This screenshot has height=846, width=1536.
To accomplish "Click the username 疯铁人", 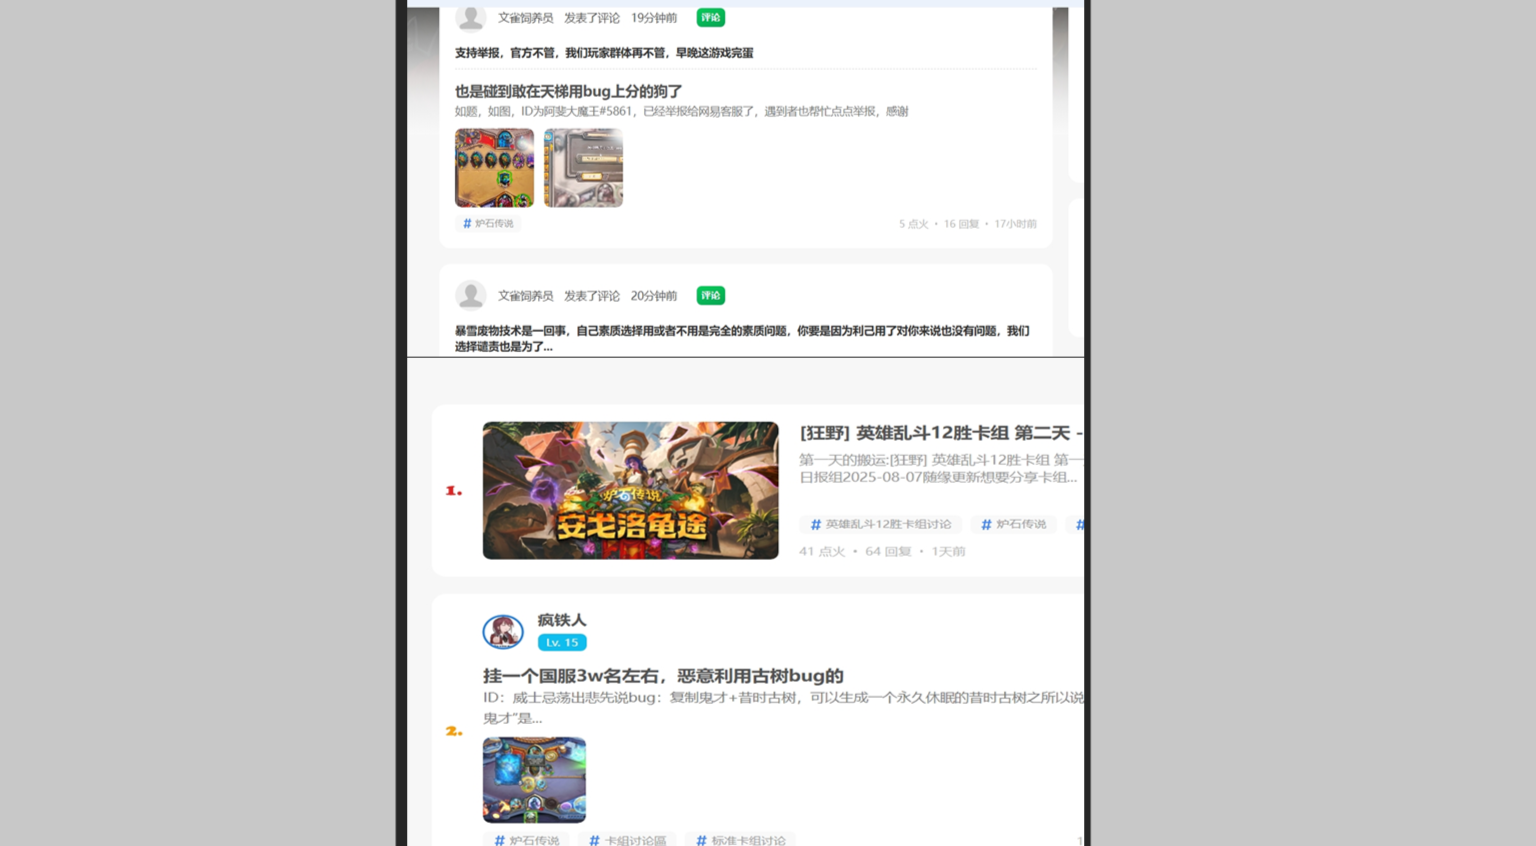I will pos(562,620).
